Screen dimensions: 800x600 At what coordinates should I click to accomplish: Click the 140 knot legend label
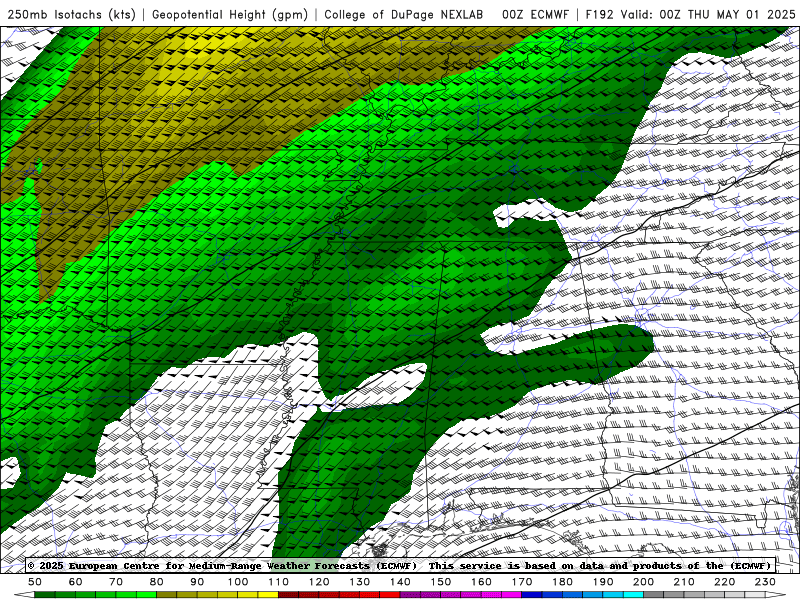400,582
